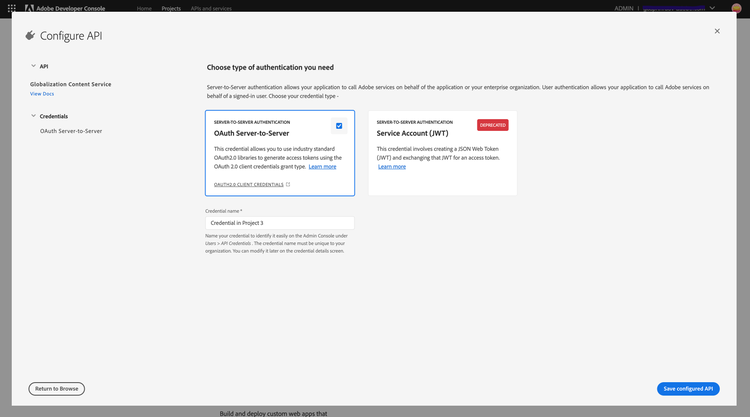Image resolution: width=750 pixels, height=417 pixels.
Task: Select OAuth Server-to-Server in sidebar
Action: coord(71,131)
